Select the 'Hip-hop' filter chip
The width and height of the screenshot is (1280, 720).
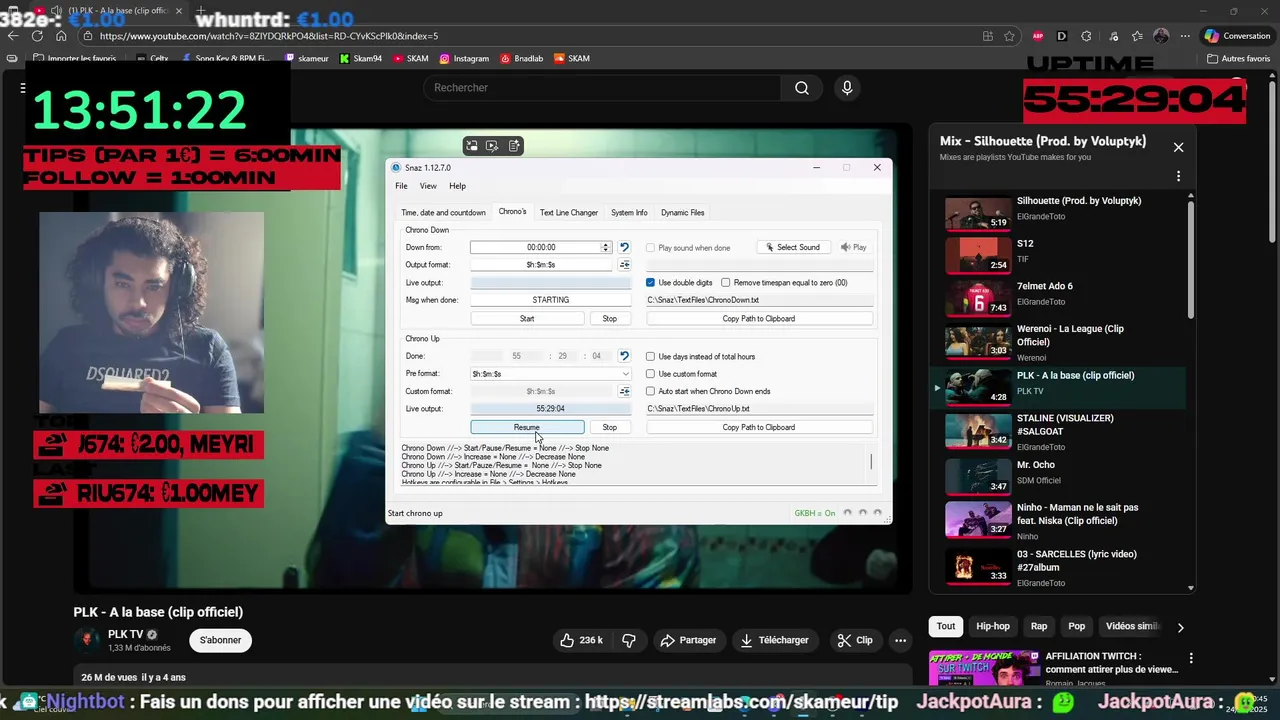993,626
